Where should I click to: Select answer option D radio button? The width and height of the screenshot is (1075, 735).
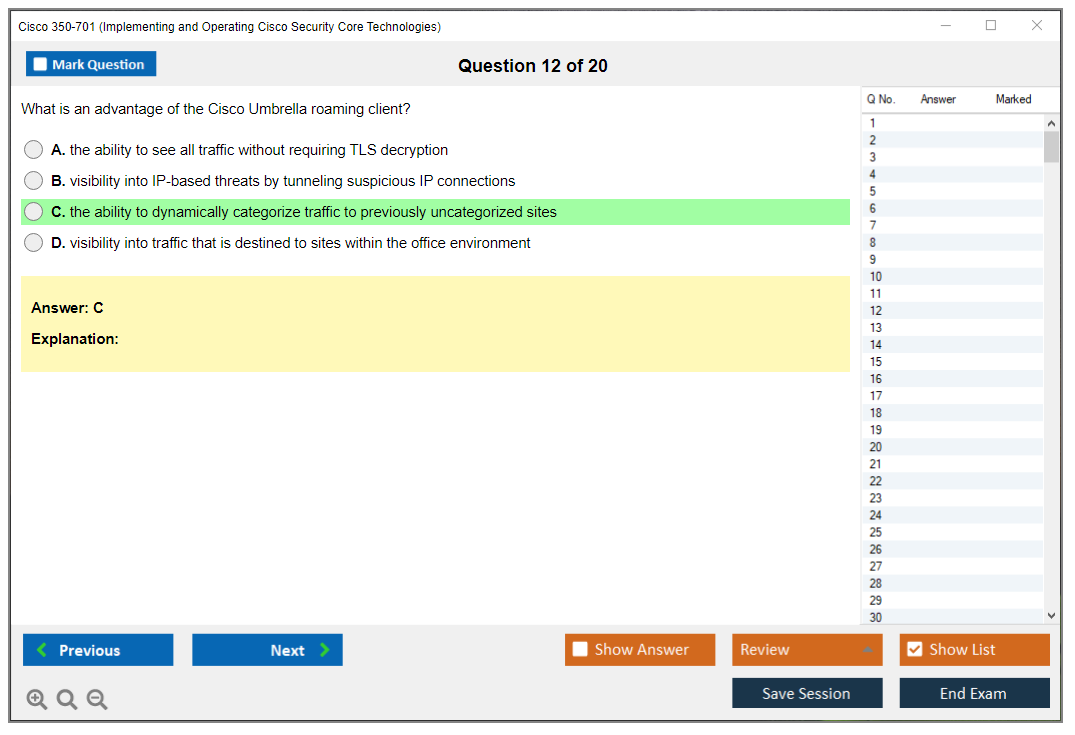point(33,242)
